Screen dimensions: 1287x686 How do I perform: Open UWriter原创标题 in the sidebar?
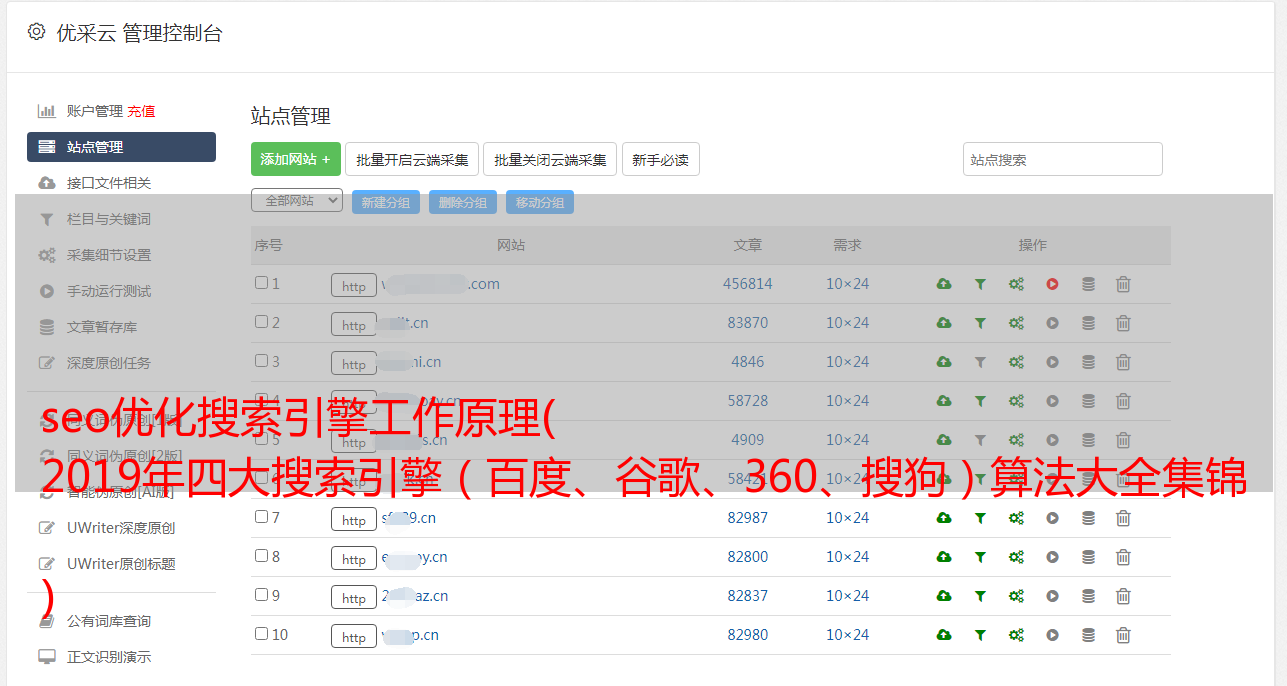pos(121,564)
